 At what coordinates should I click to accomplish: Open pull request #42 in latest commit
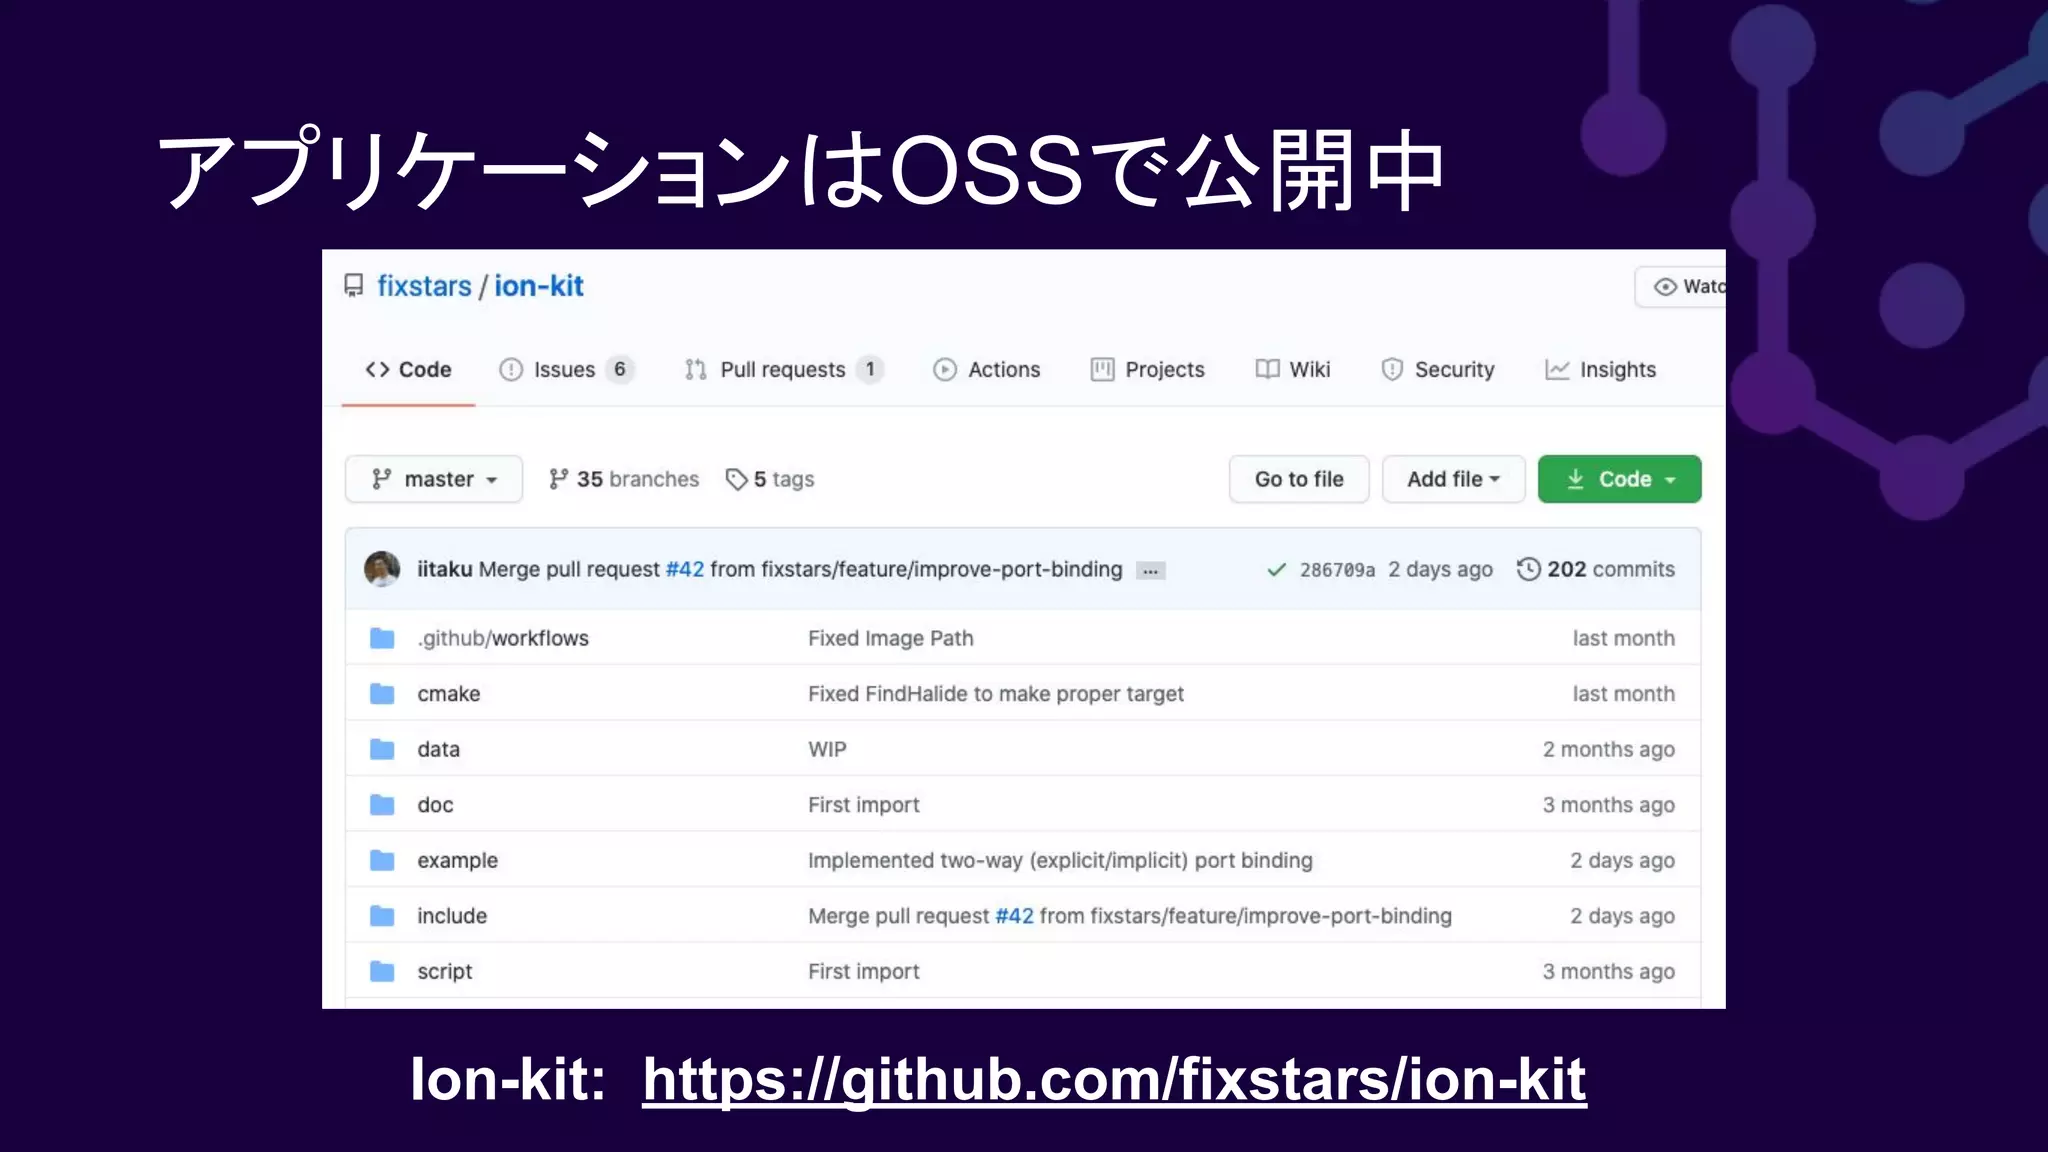click(685, 569)
